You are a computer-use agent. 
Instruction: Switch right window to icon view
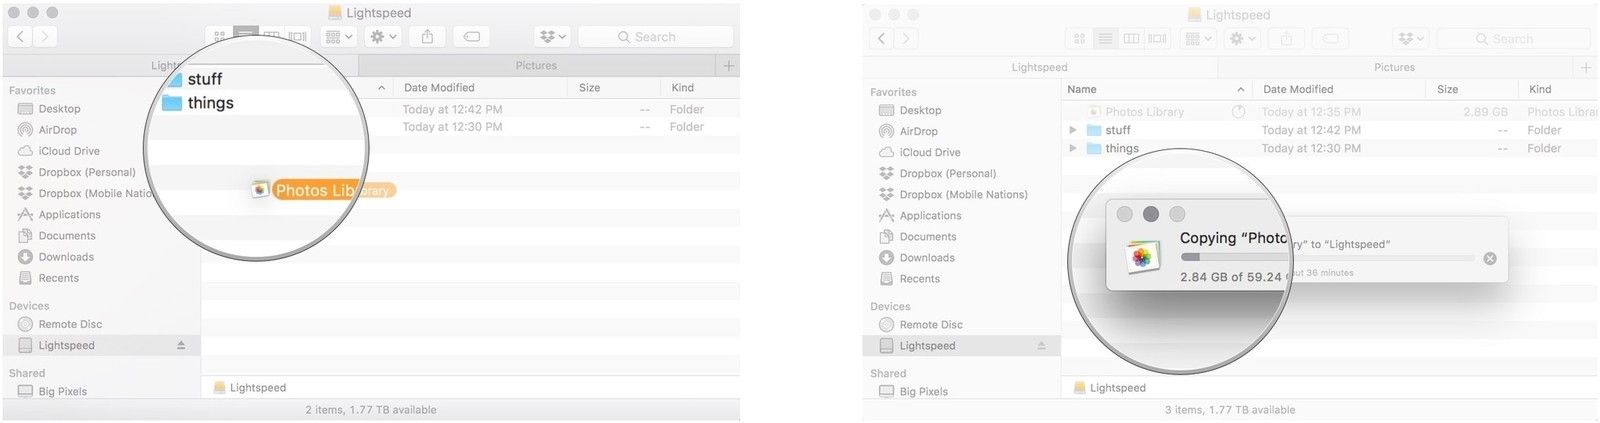[x=1079, y=39]
